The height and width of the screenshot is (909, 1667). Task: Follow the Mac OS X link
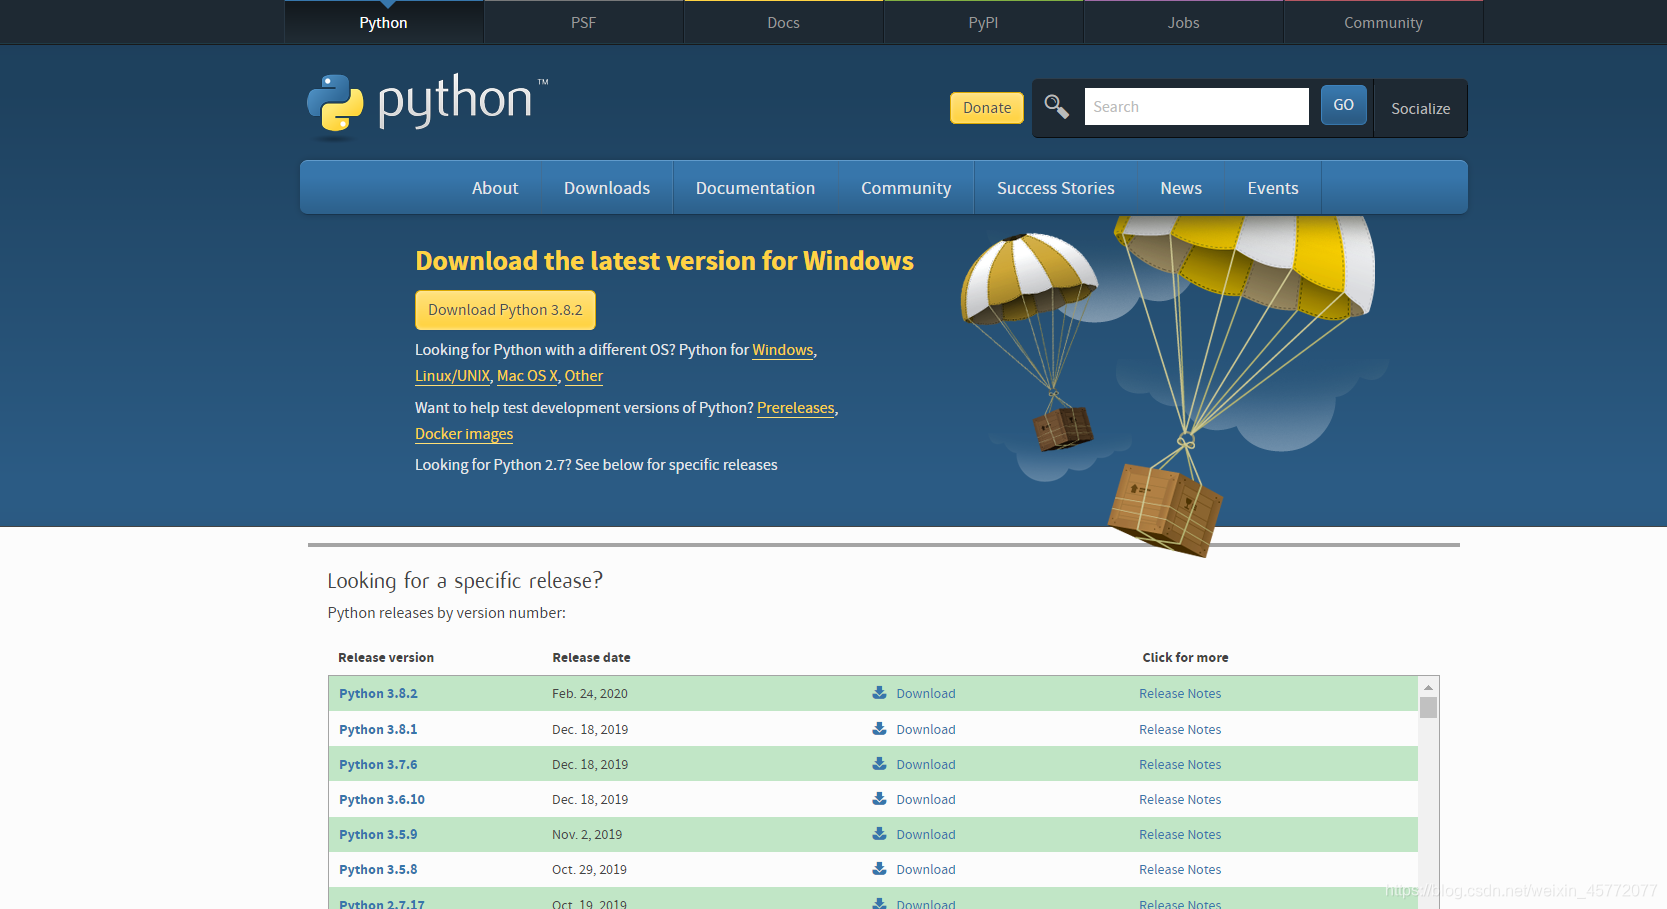click(527, 376)
